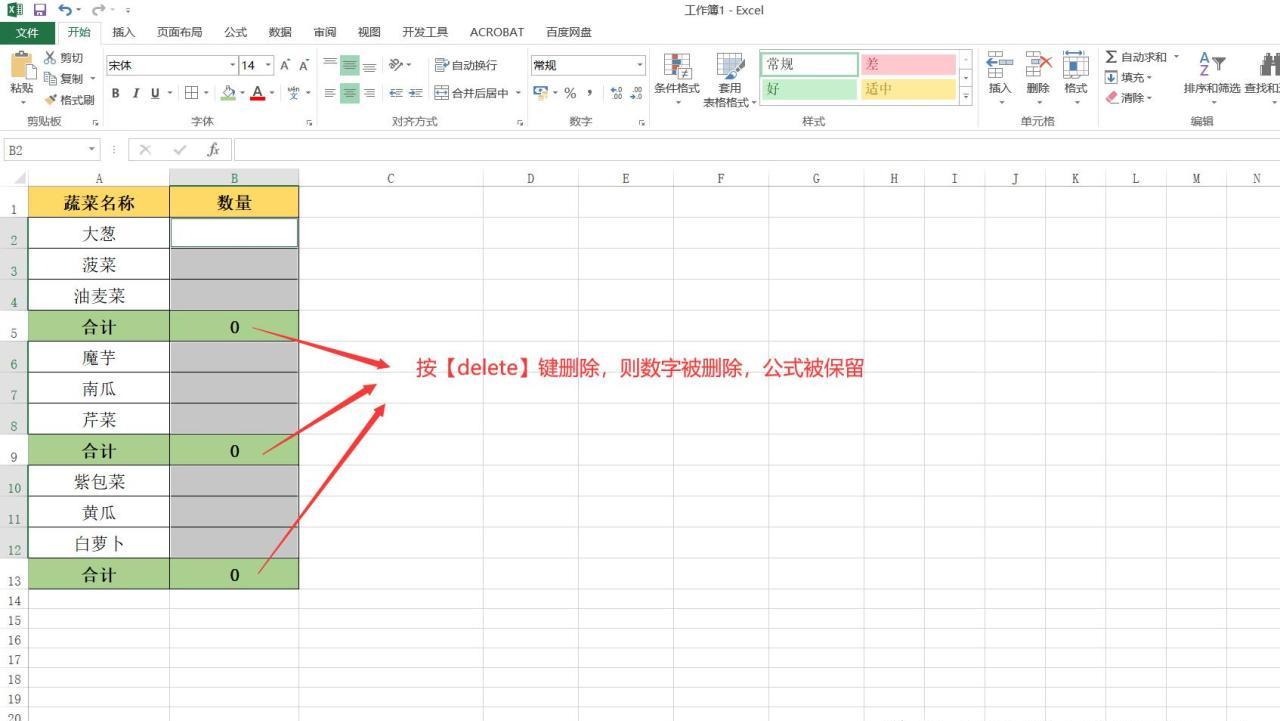
Task: Open the 文件 (File) tab
Action: 27,32
